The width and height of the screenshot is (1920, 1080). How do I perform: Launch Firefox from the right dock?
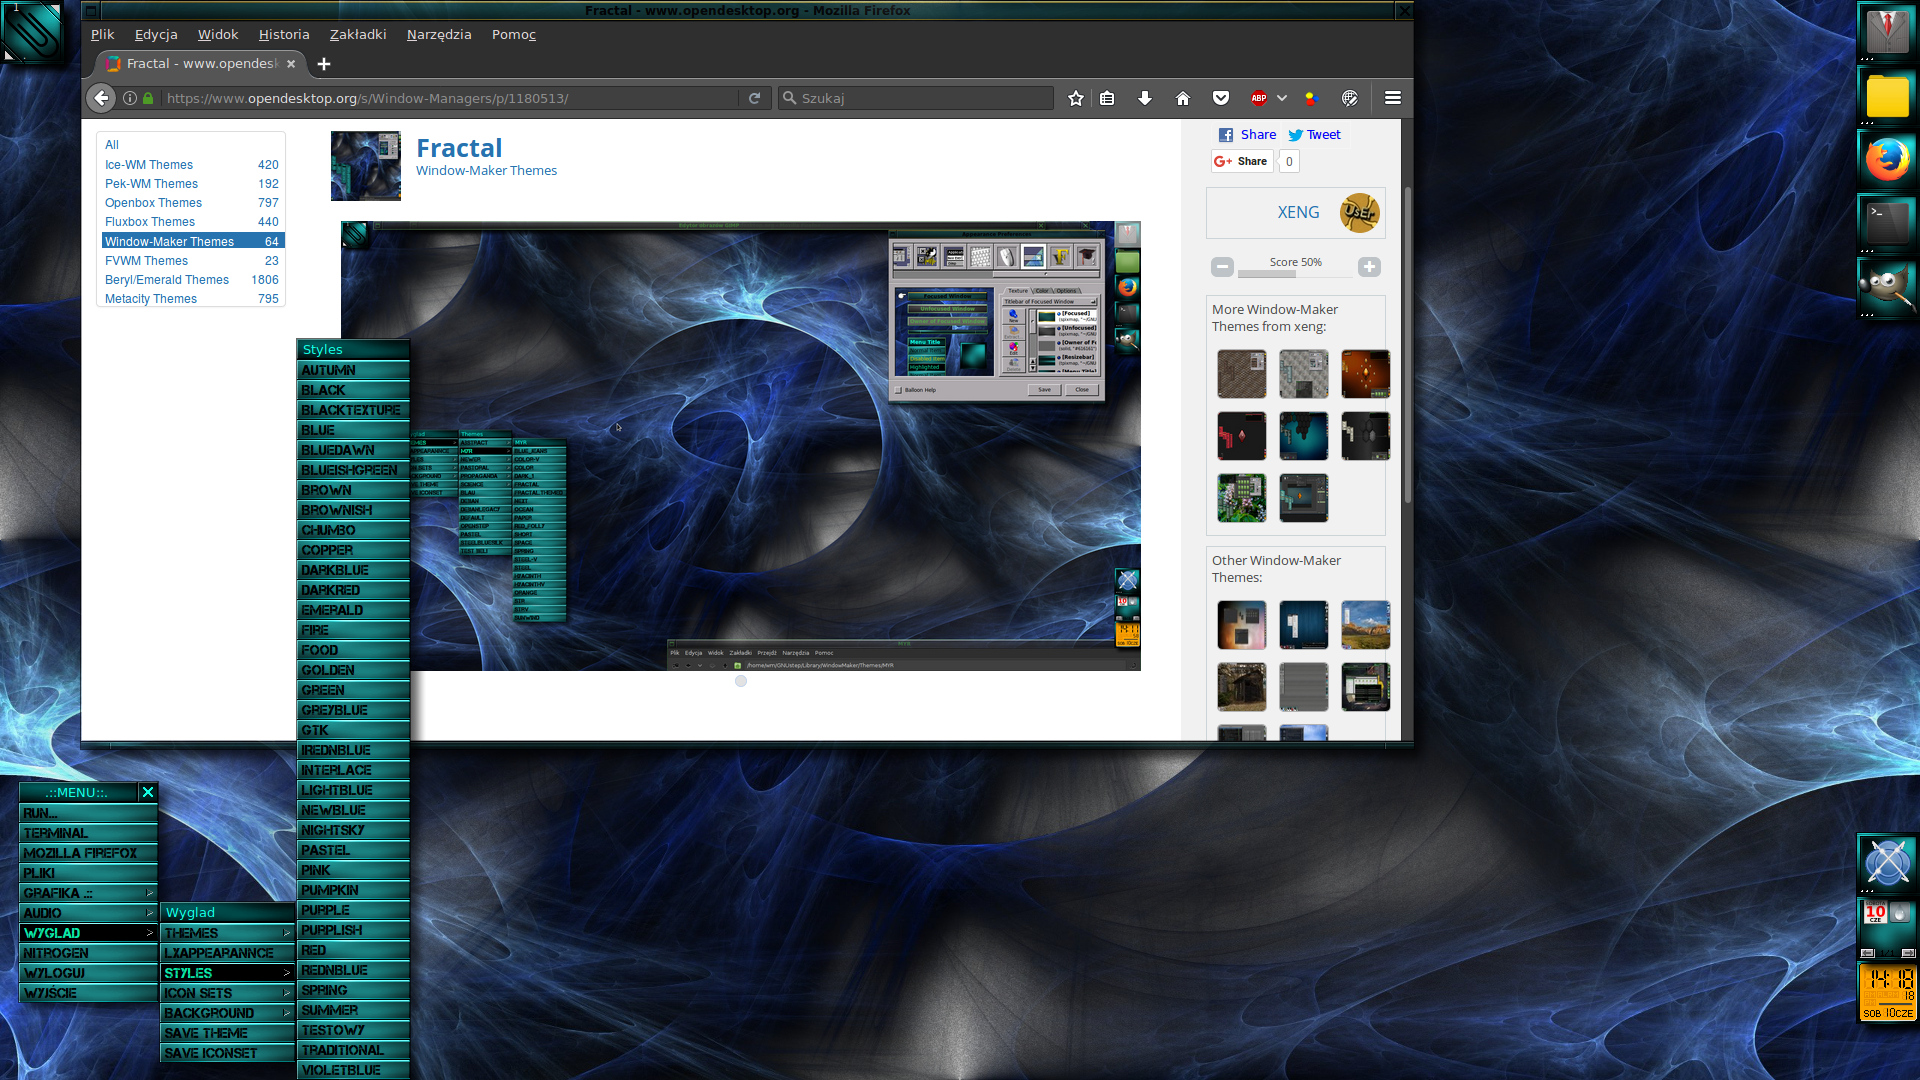(x=1887, y=160)
